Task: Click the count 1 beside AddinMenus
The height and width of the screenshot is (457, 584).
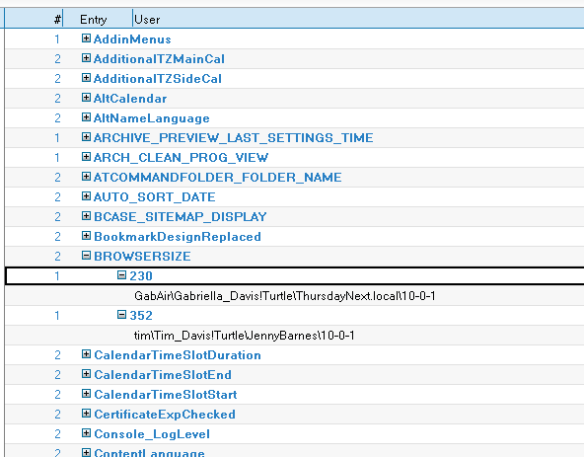Action: (57, 39)
